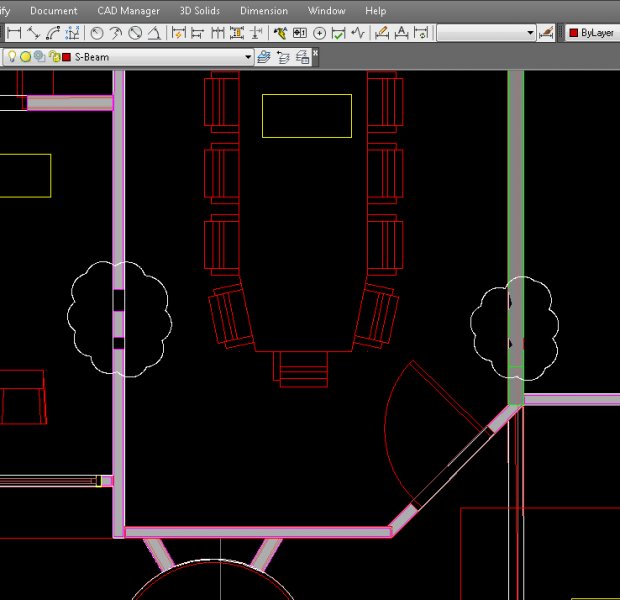Select the Dimension Text Edit tool

(x=401, y=33)
